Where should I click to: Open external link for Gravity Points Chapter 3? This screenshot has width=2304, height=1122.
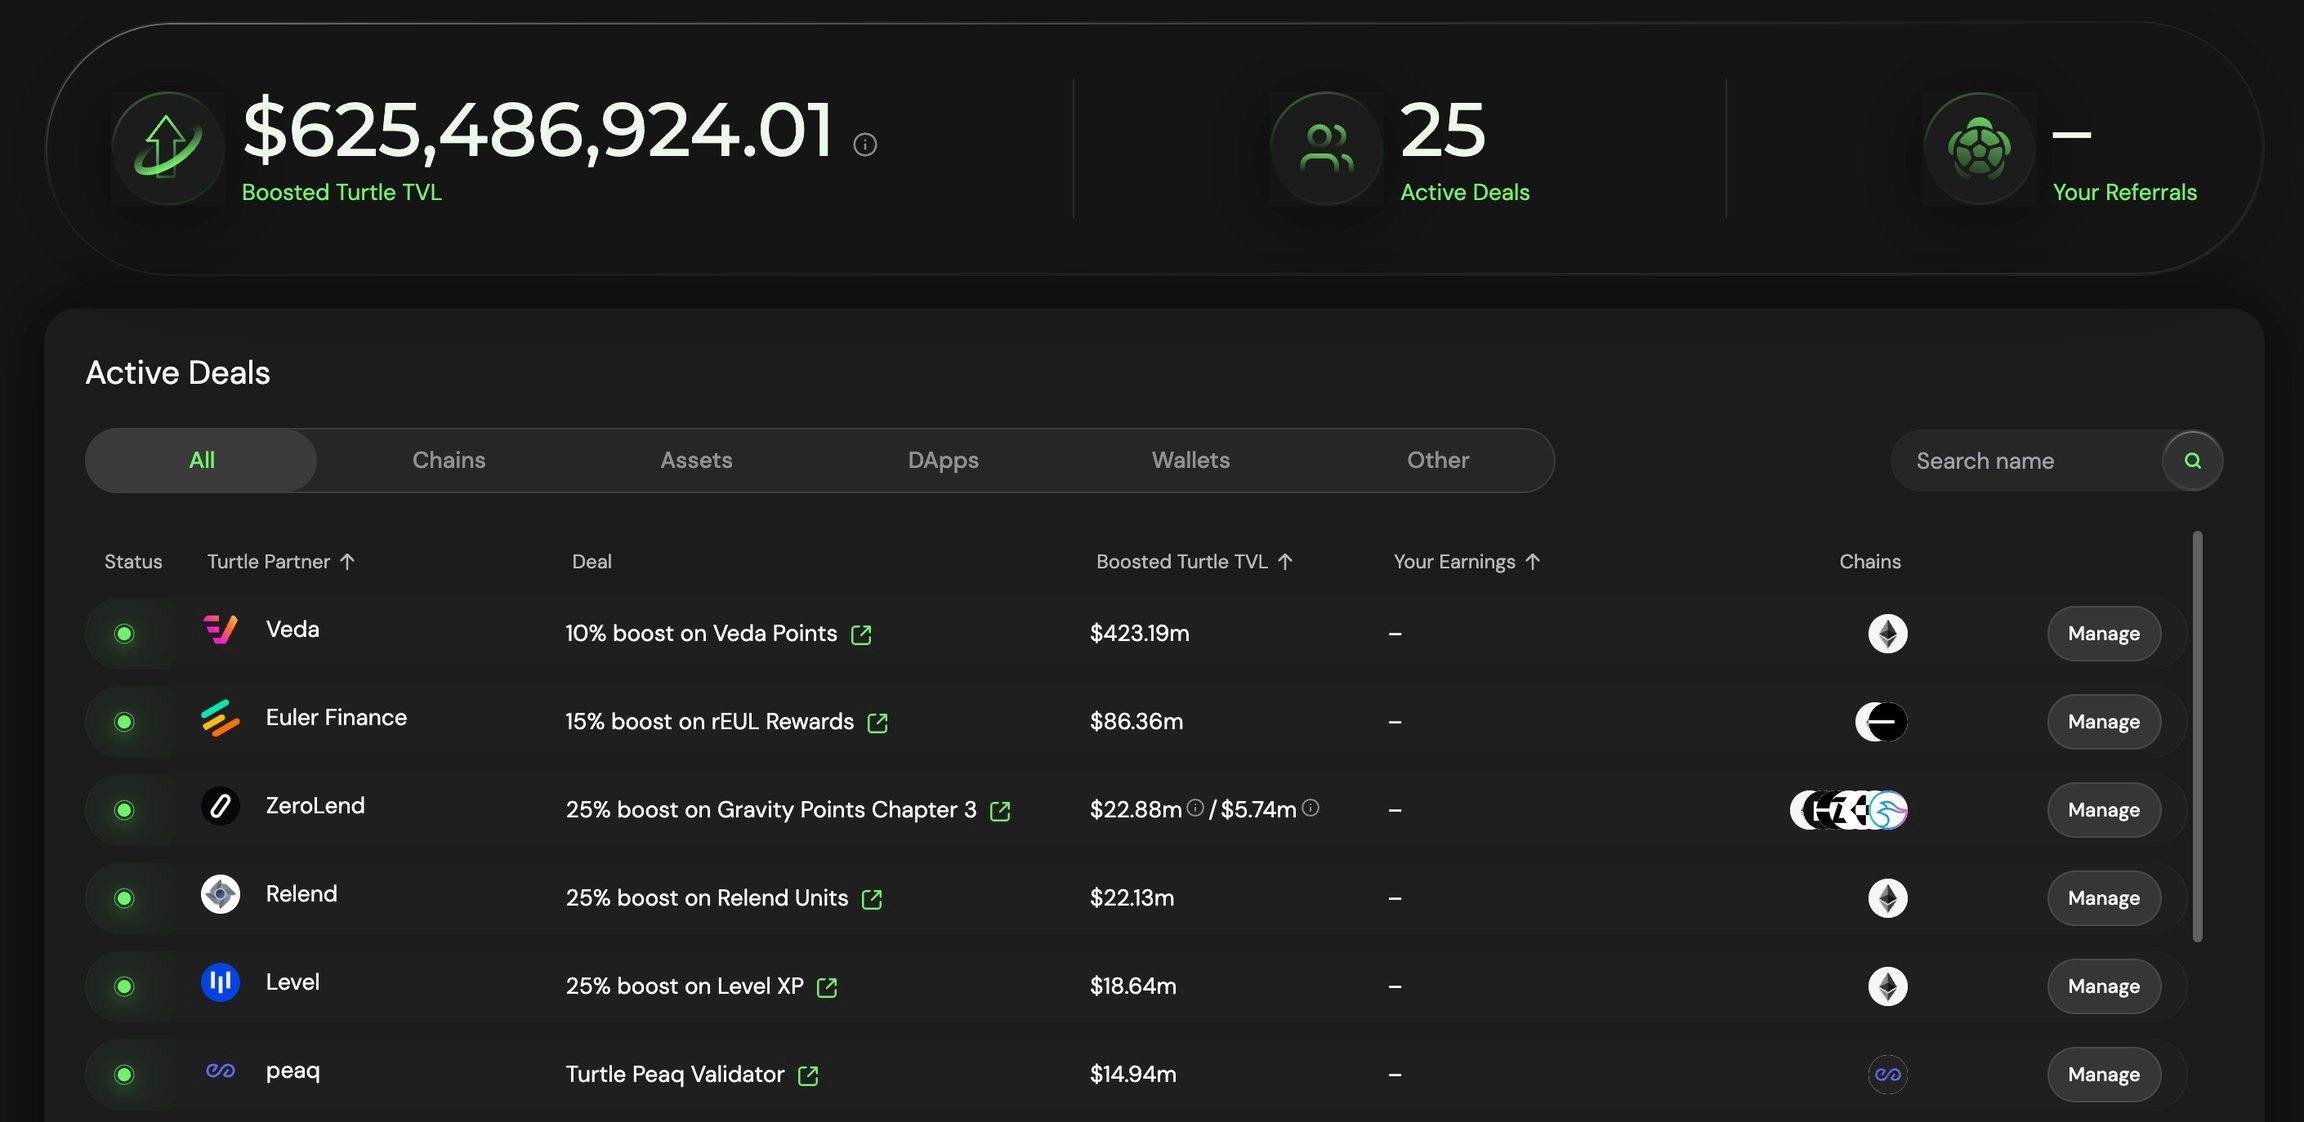(x=1000, y=811)
